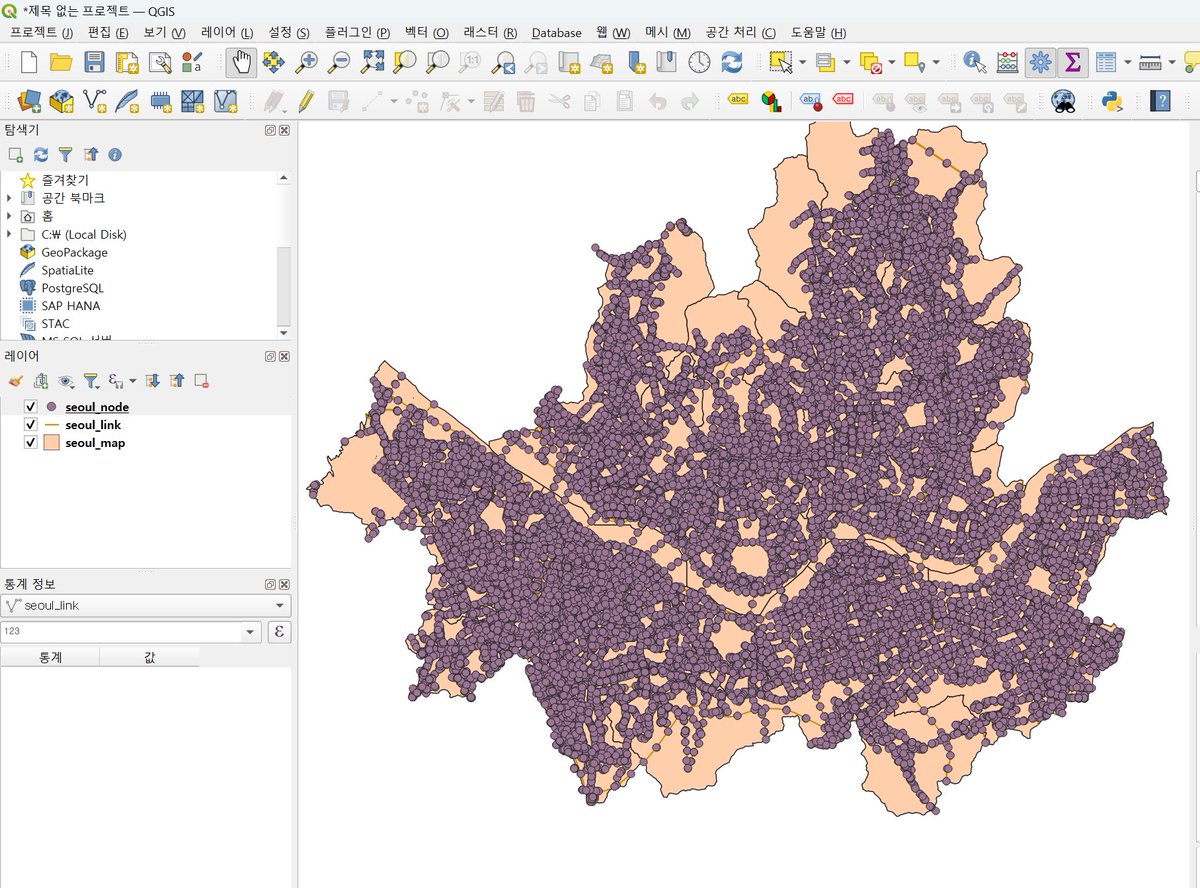Screen dimensions: 1200x888
Task: Open the Style Manager icon
Action: [192, 62]
